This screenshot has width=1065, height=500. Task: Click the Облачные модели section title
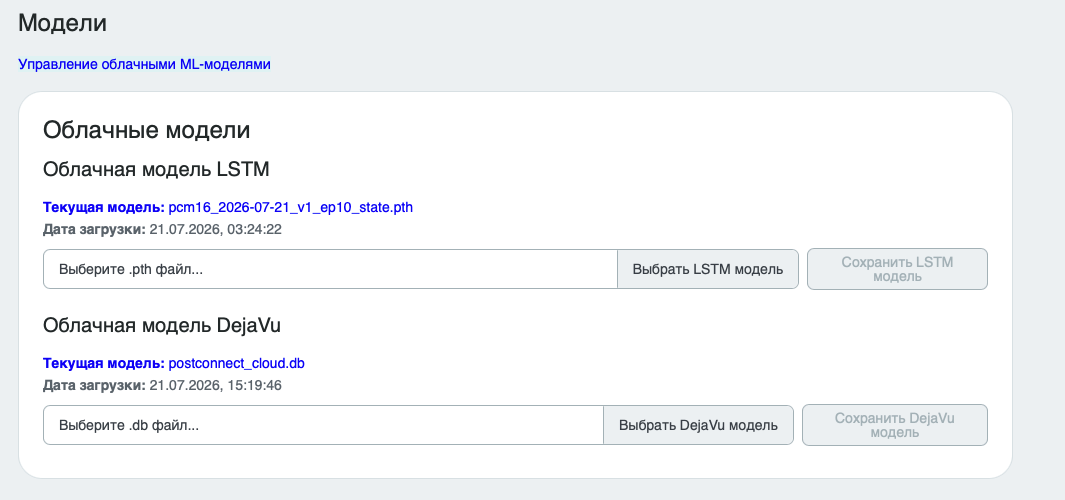pos(147,130)
